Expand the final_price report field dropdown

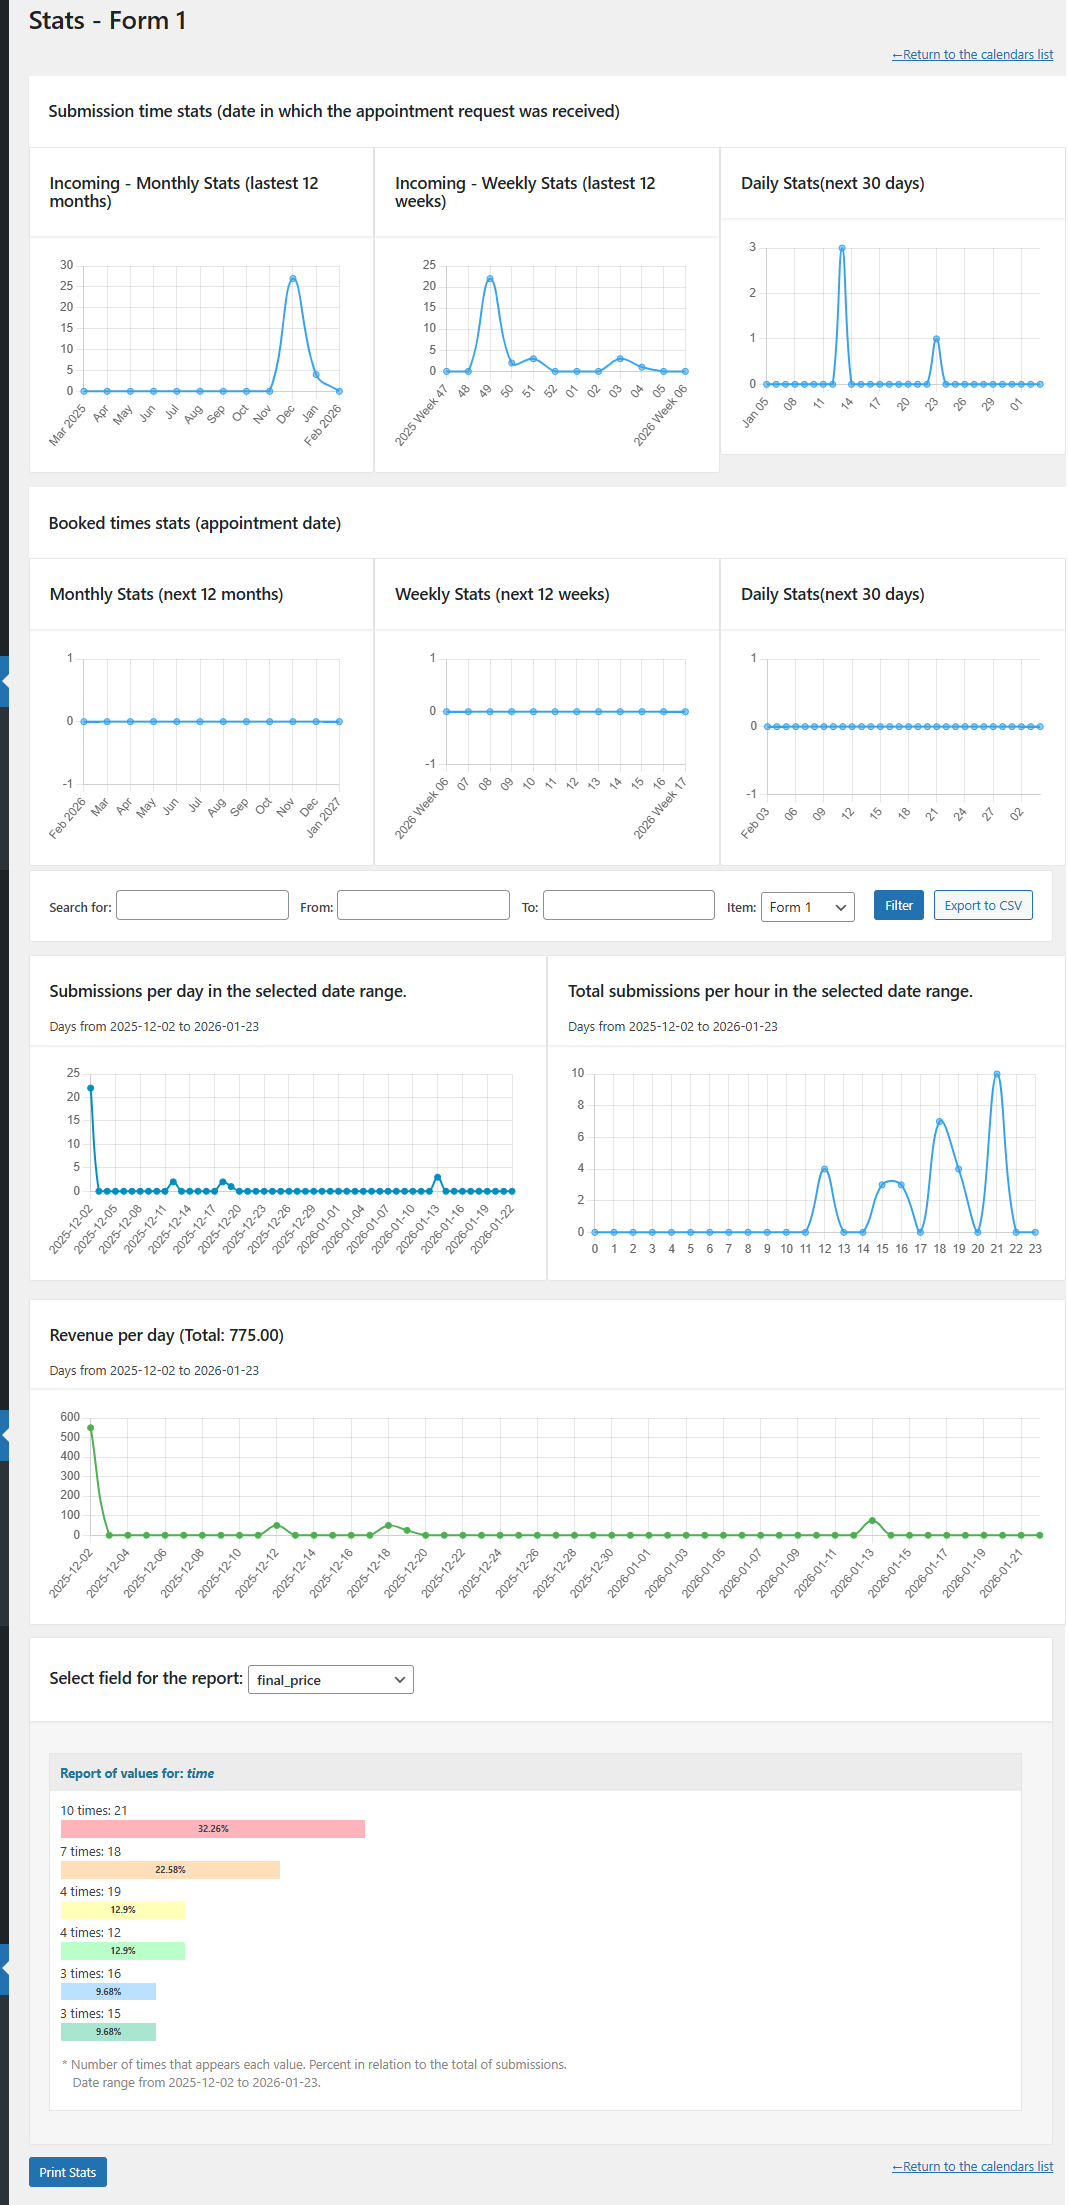click(330, 1679)
